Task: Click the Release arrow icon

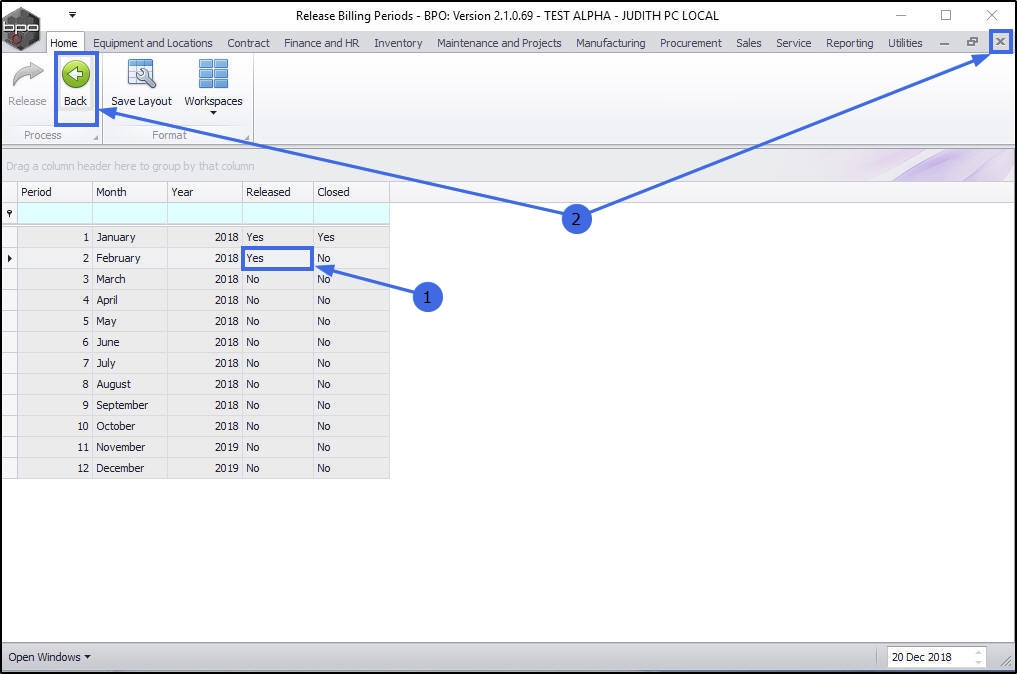Action: [27, 75]
